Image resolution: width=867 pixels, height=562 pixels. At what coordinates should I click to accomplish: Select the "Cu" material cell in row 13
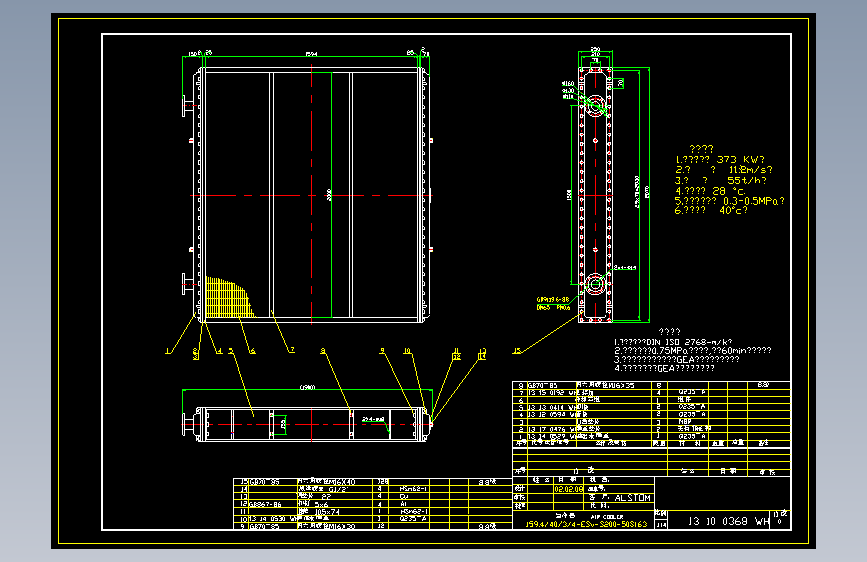click(404, 497)
